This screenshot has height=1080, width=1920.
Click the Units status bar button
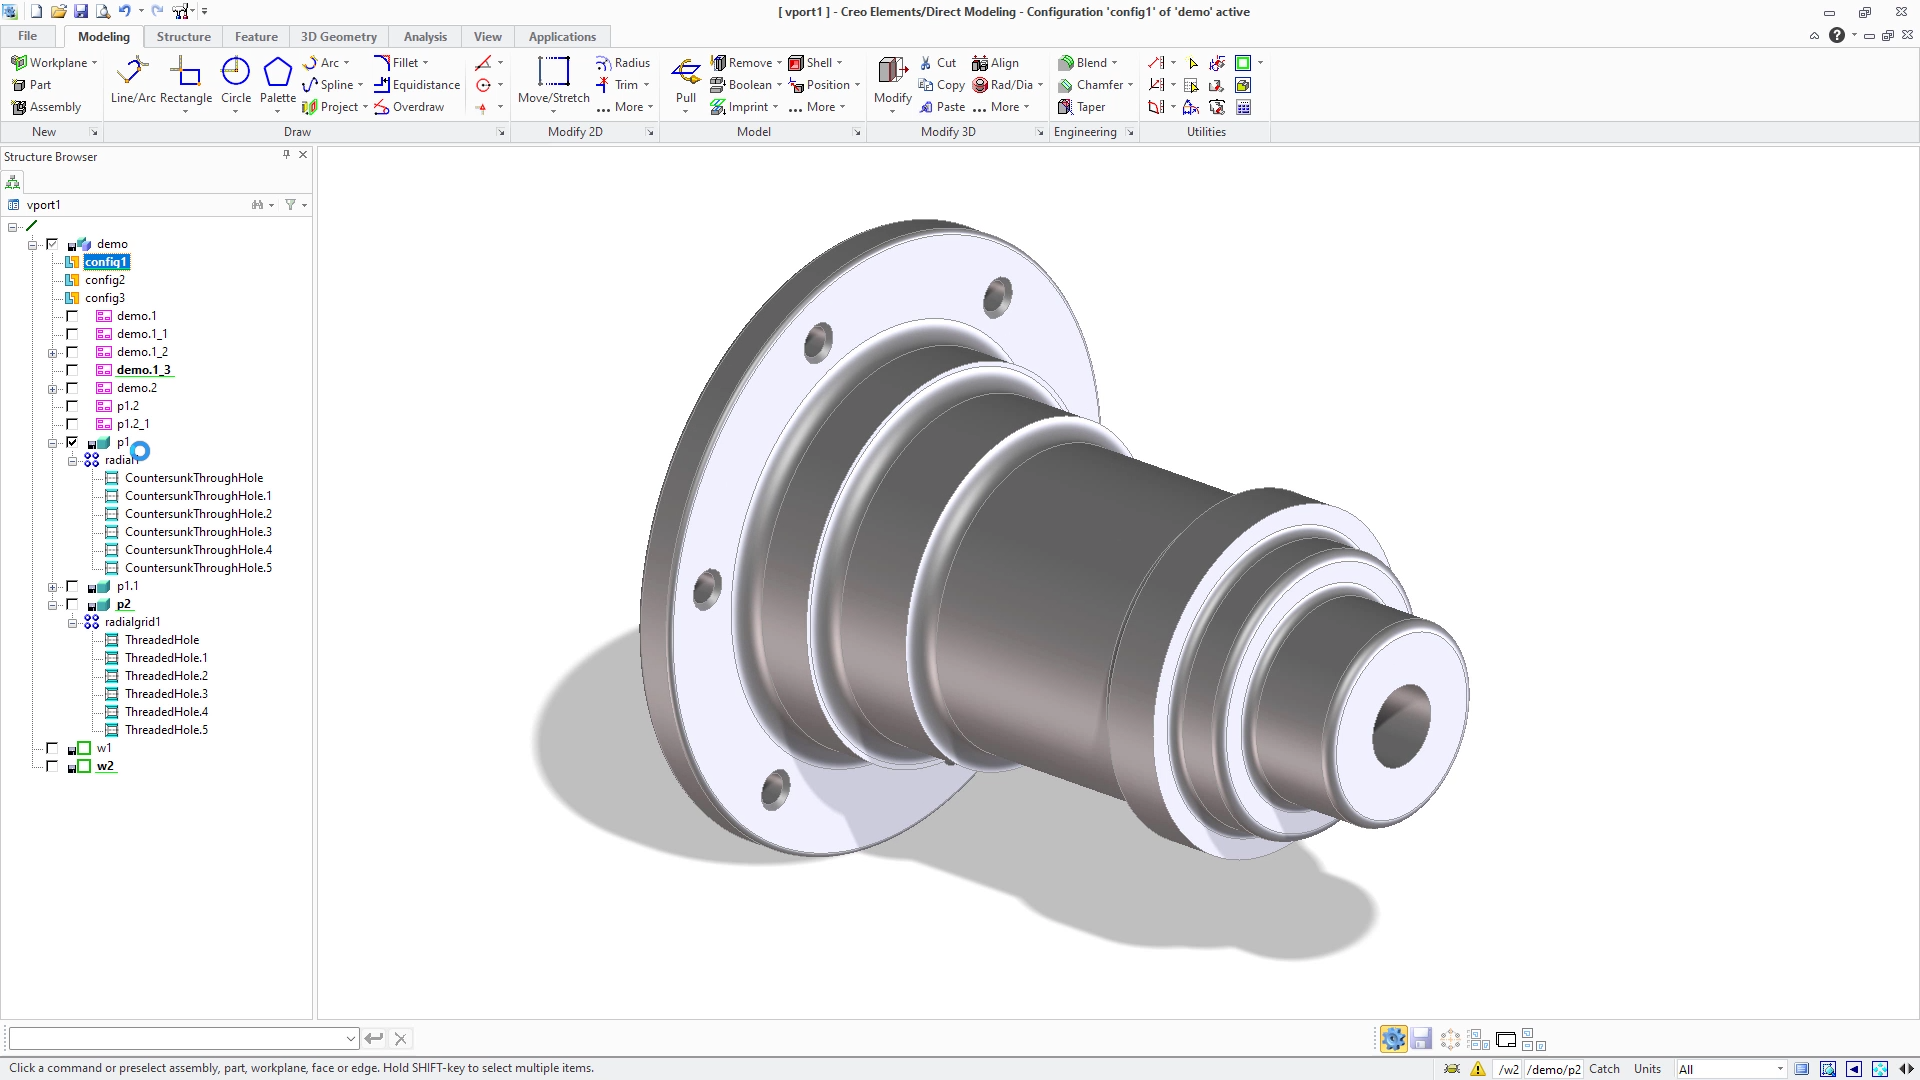pos(1647,1069)
